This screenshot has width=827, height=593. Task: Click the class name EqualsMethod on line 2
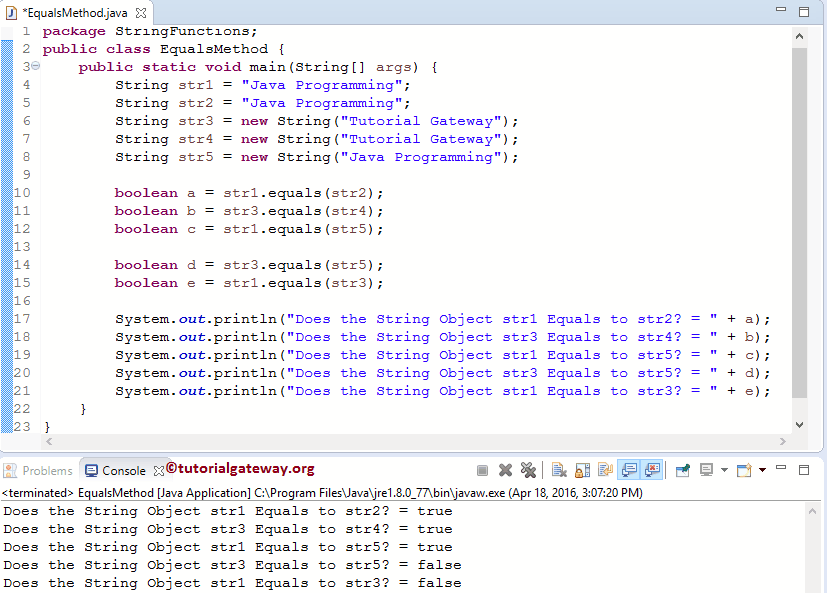click(x=214, y=49)
